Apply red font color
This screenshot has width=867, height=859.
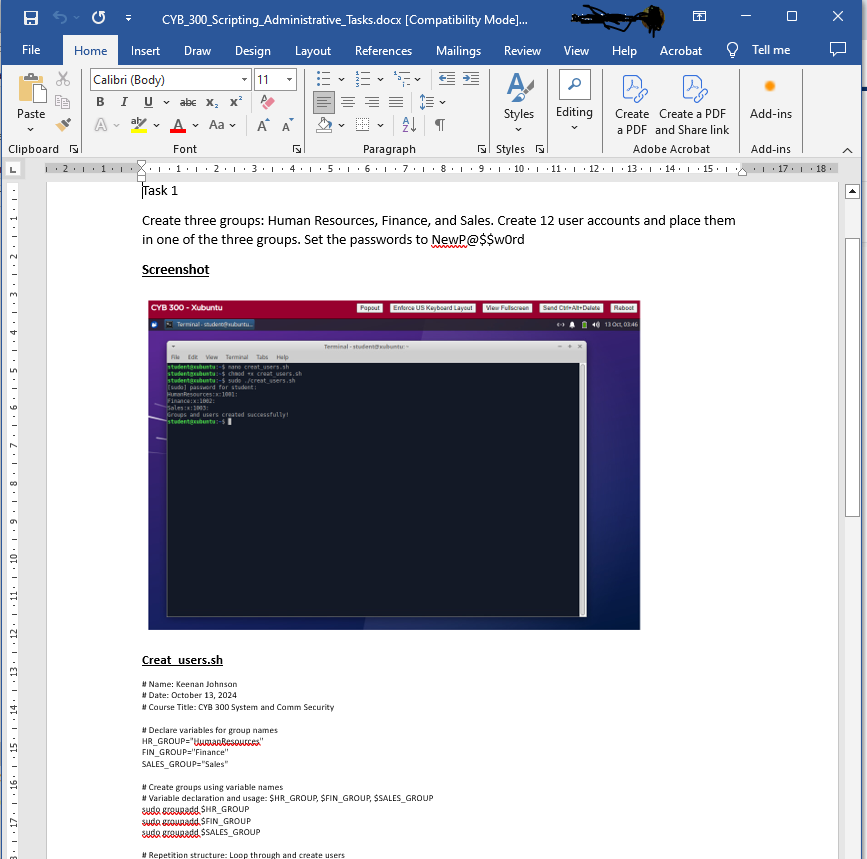click(x=177, y=125)
